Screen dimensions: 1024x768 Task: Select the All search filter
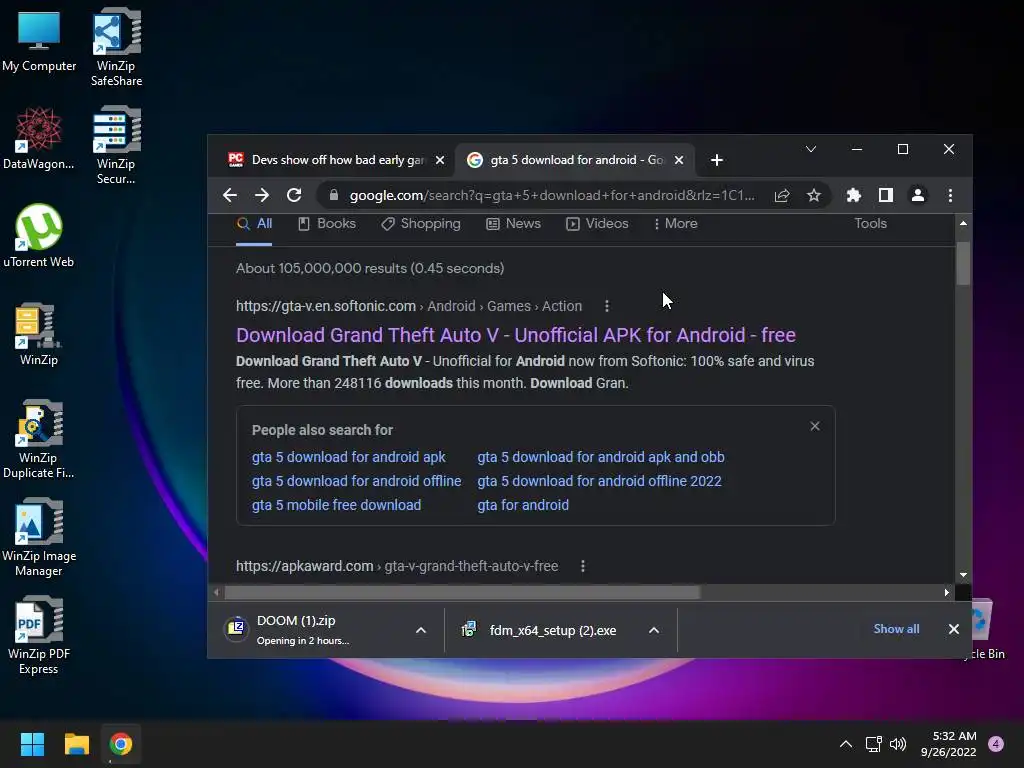tap(254, 224)
